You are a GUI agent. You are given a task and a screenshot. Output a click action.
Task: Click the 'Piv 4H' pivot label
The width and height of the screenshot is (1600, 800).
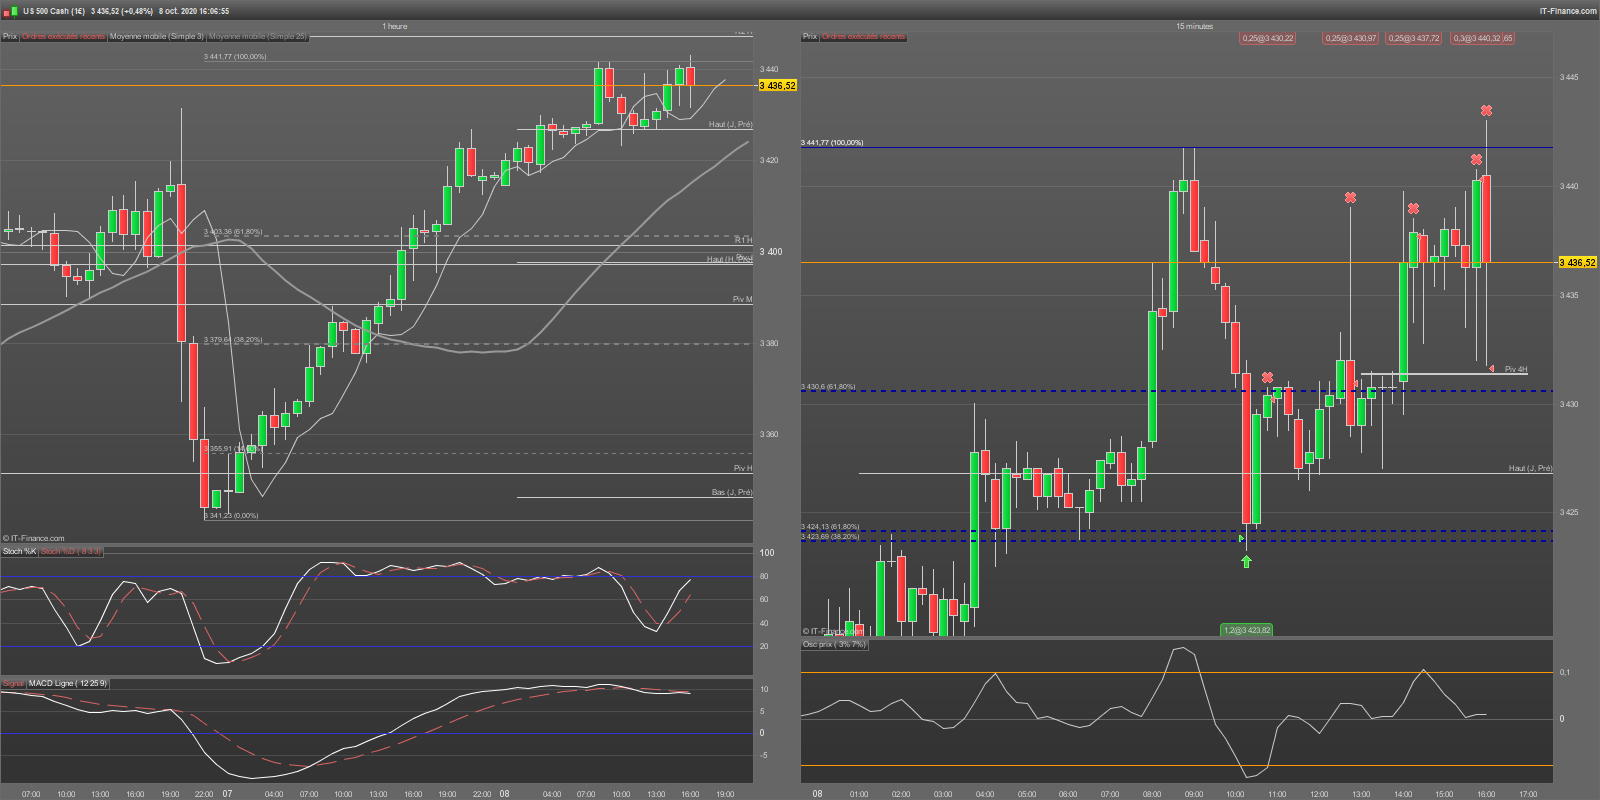click(1516, 369)
